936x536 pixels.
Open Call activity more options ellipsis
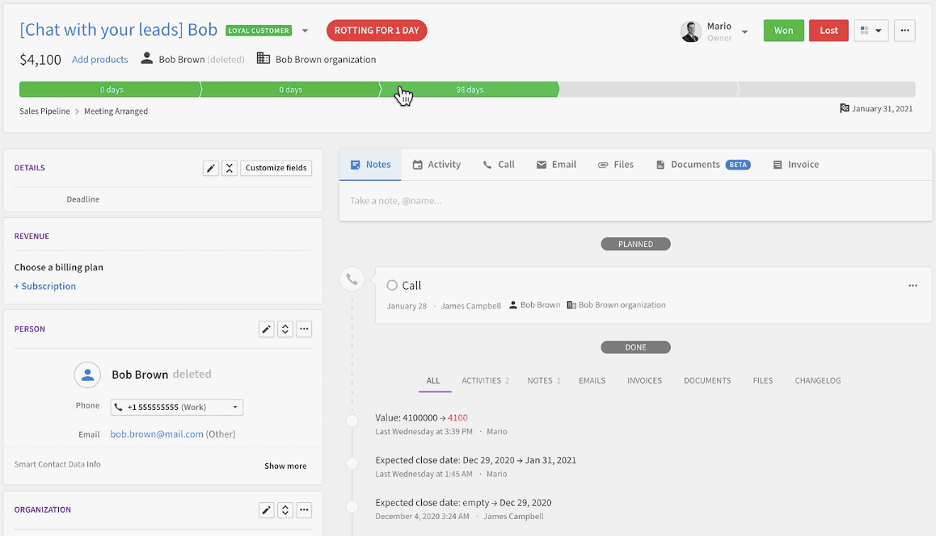pyautogui.click(x=913, y=286)
